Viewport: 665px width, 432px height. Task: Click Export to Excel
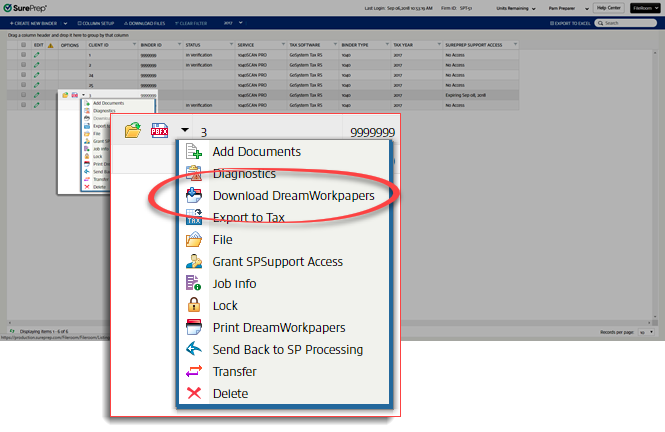tap(570, 23)
